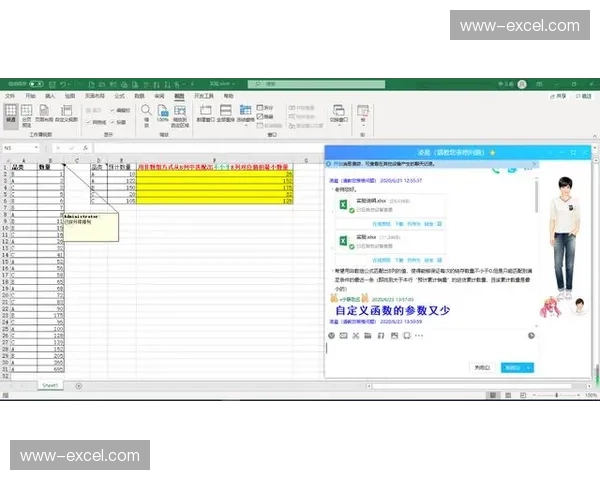This screenshot has width=600, height=480.
Task: Open the Developer (开发工具) ribbon tab
Action: 204,96
